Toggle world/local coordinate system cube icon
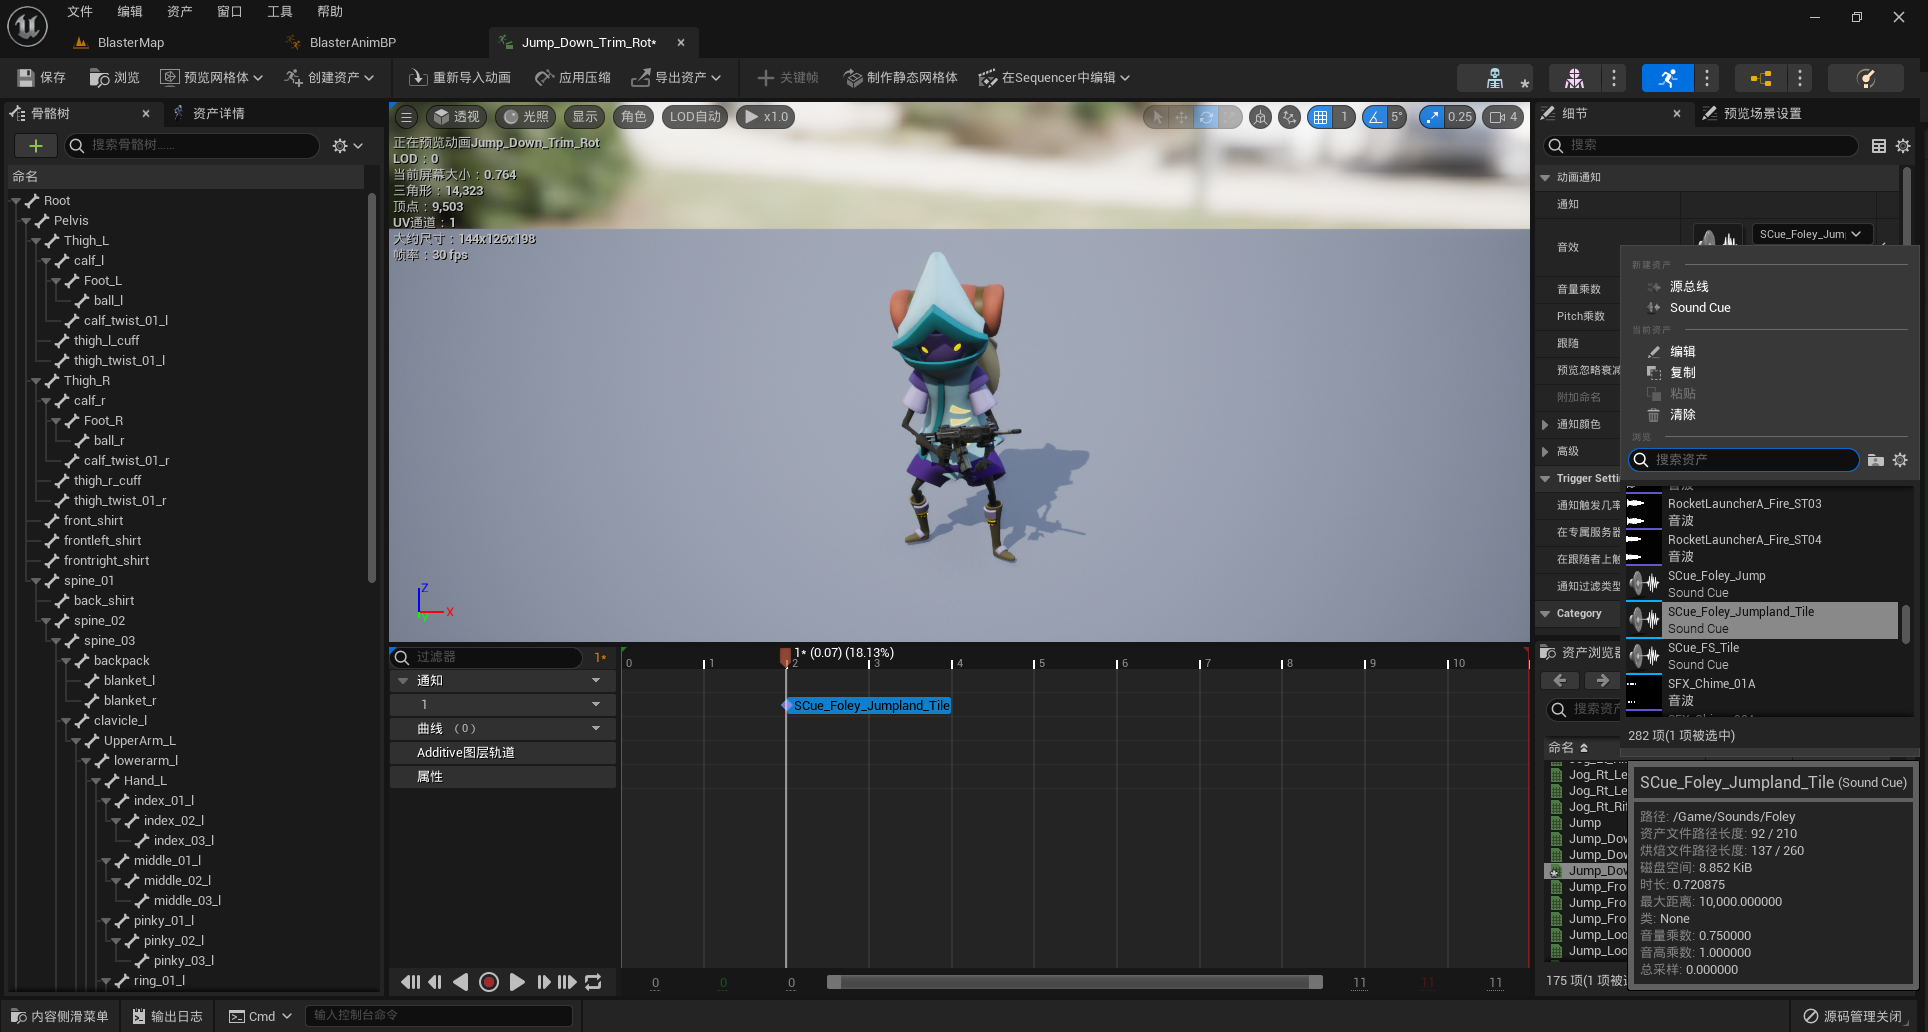This screenshot has width=1928, height=1032. (x=1260, y=117)
